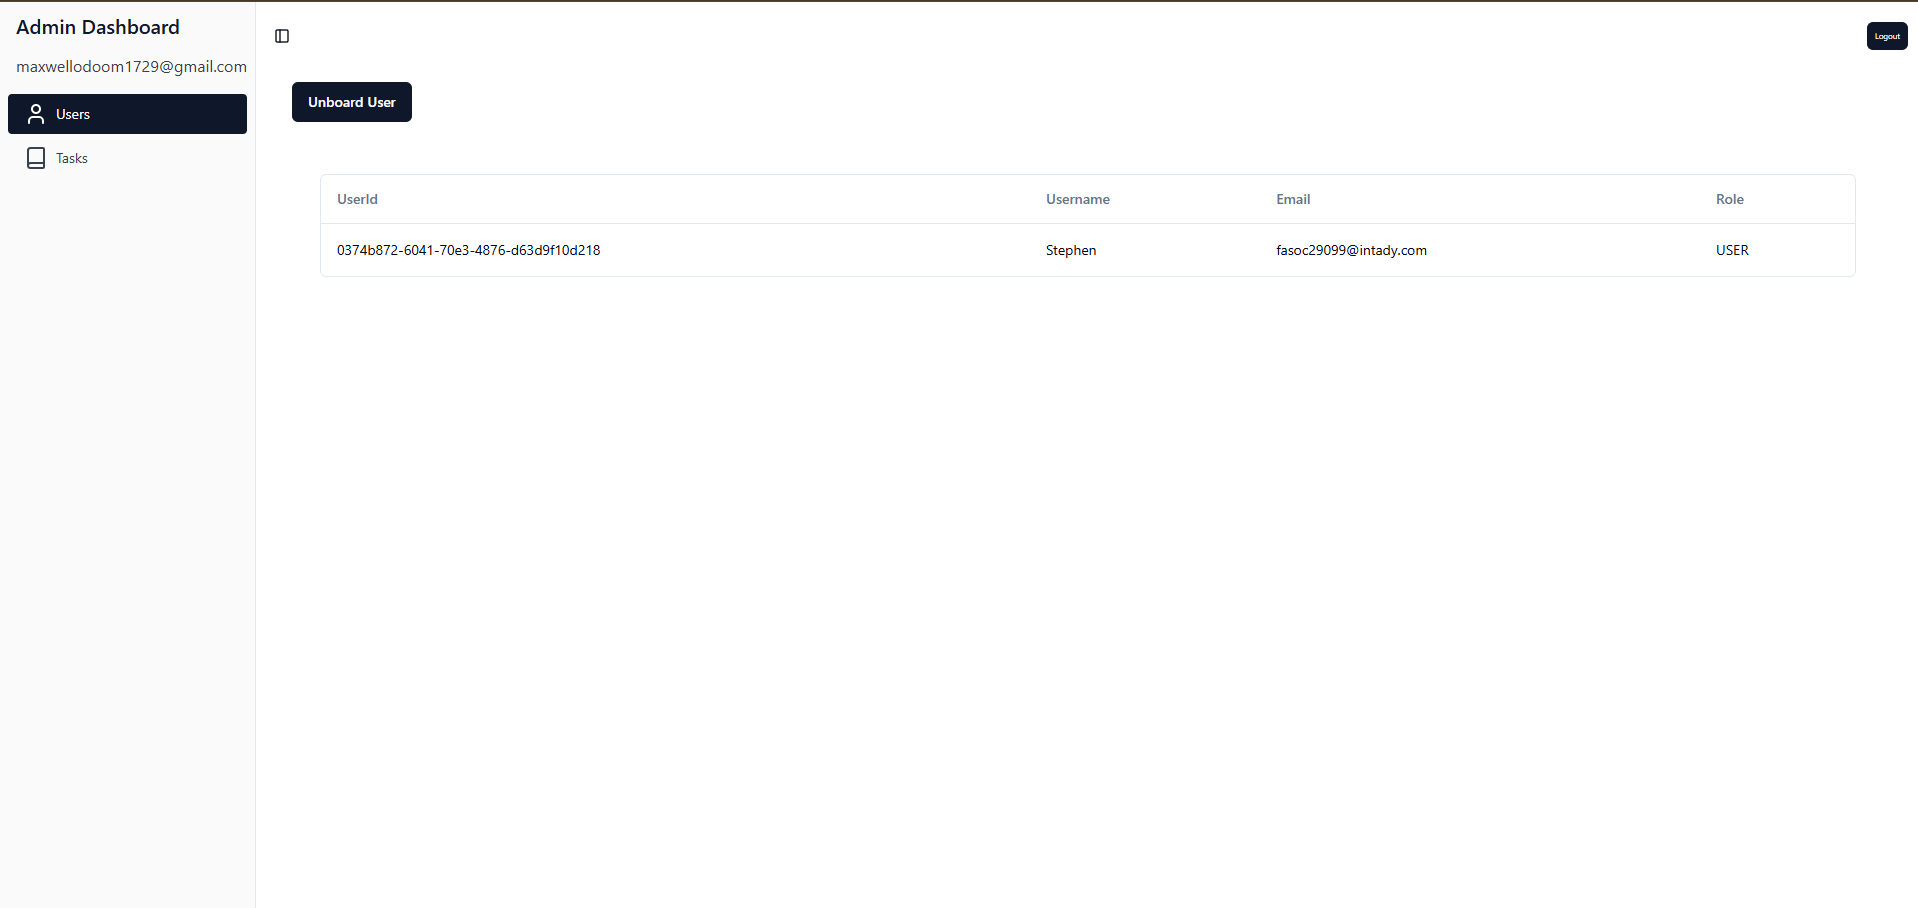Click the user profile icon beside Users label

point(36,113)
